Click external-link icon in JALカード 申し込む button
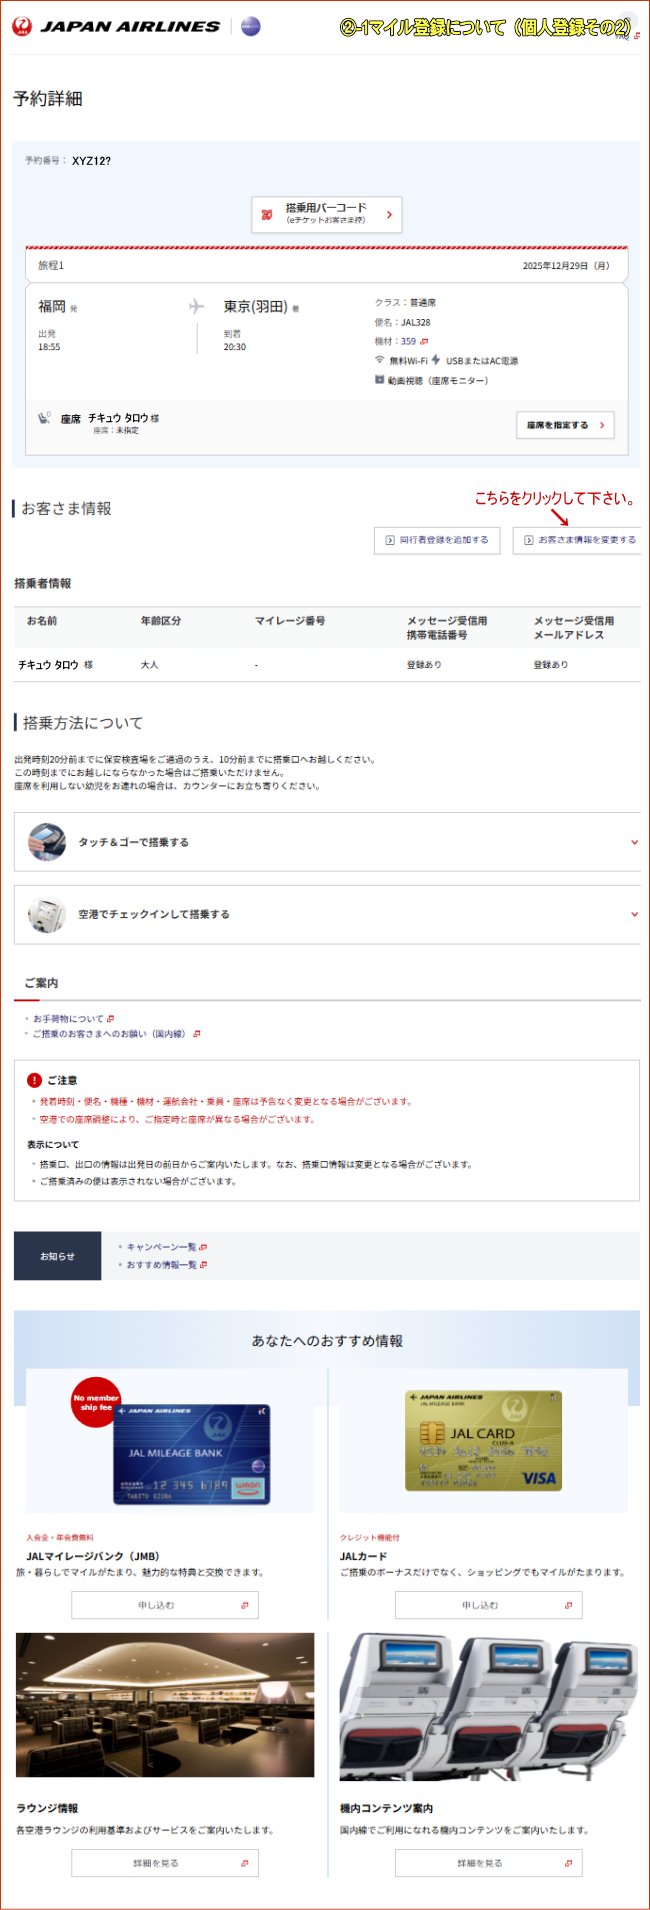This screenshot has height=1910, width=650. (x=568, y=1605)
